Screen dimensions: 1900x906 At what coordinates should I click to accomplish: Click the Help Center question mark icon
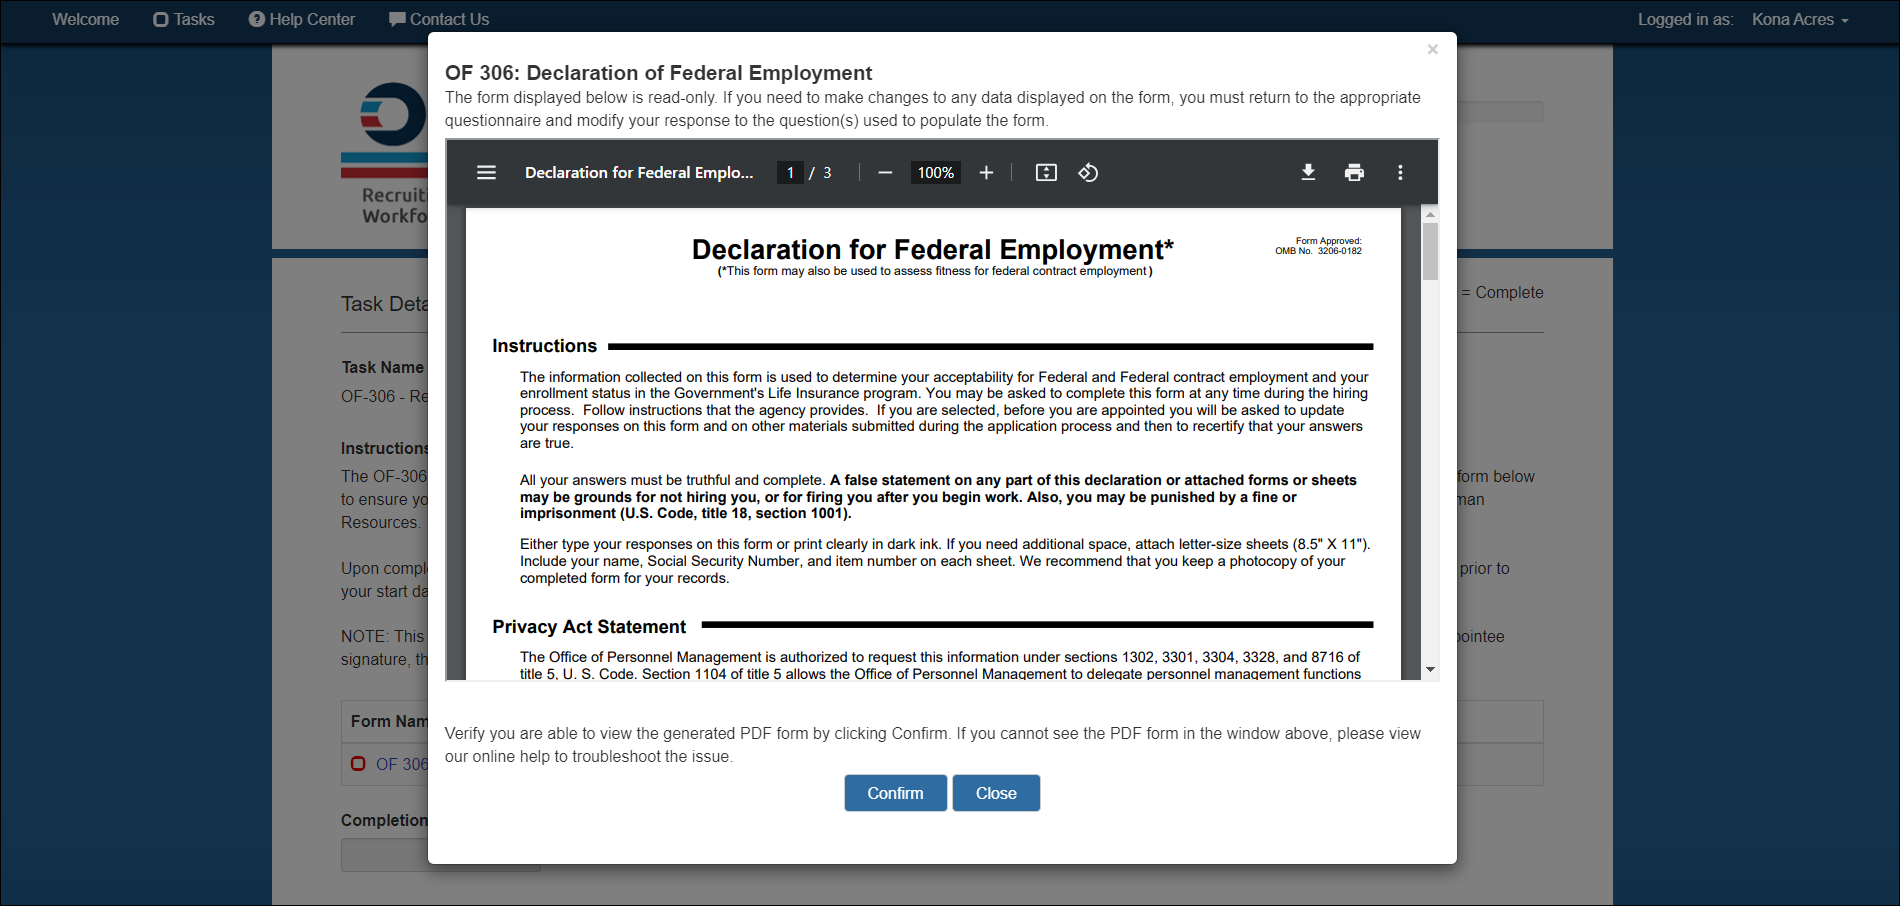coord(257,19)
